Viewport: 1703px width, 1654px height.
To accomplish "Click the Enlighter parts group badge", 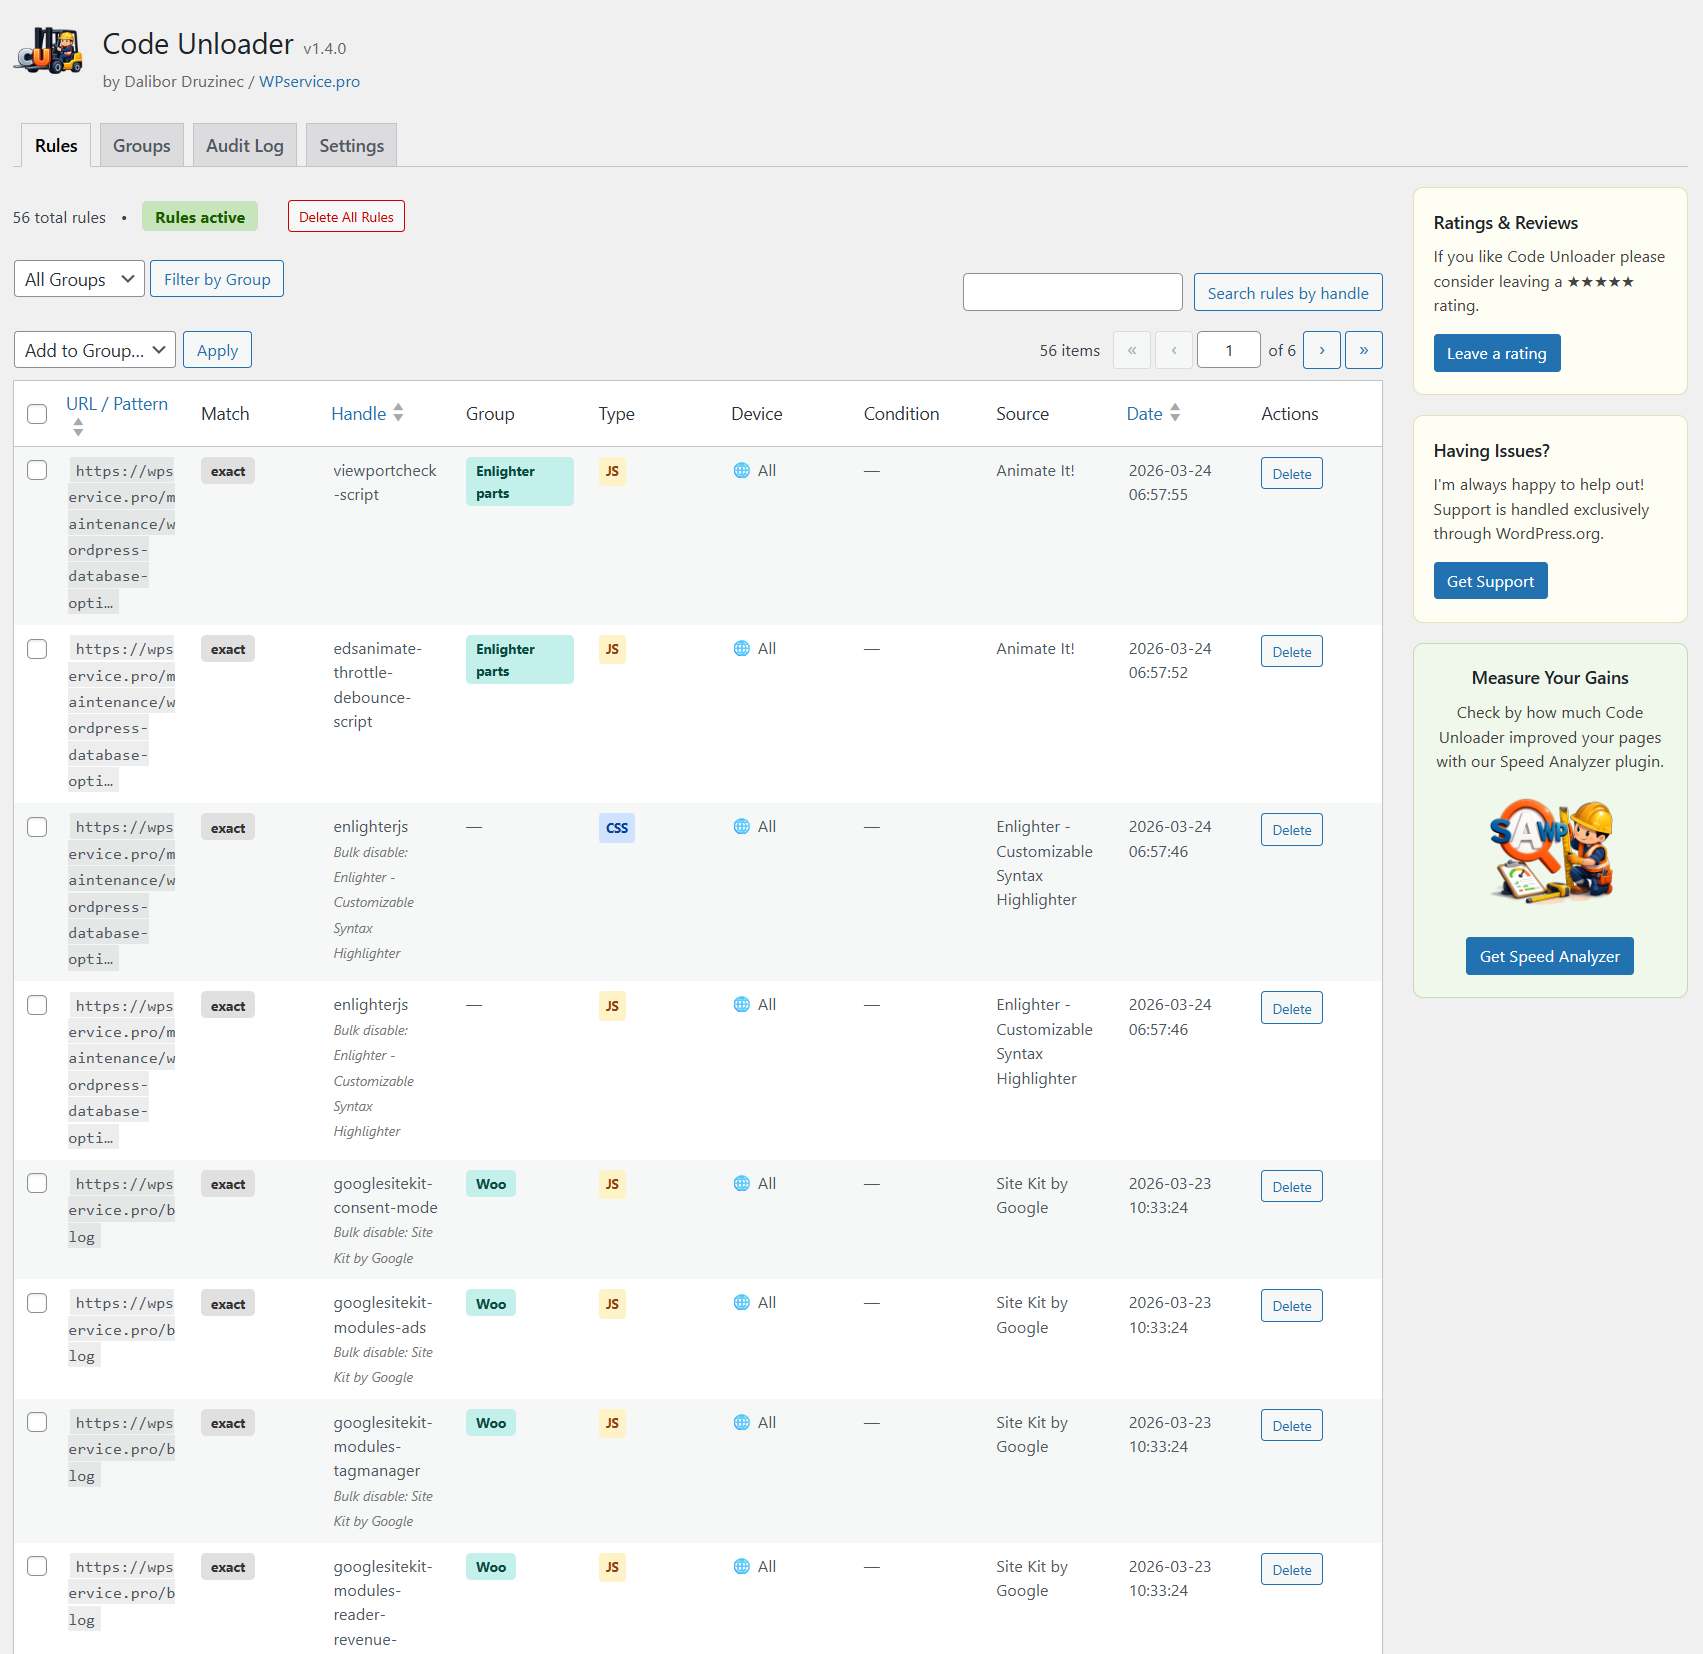I will click(x=519, y=481).
